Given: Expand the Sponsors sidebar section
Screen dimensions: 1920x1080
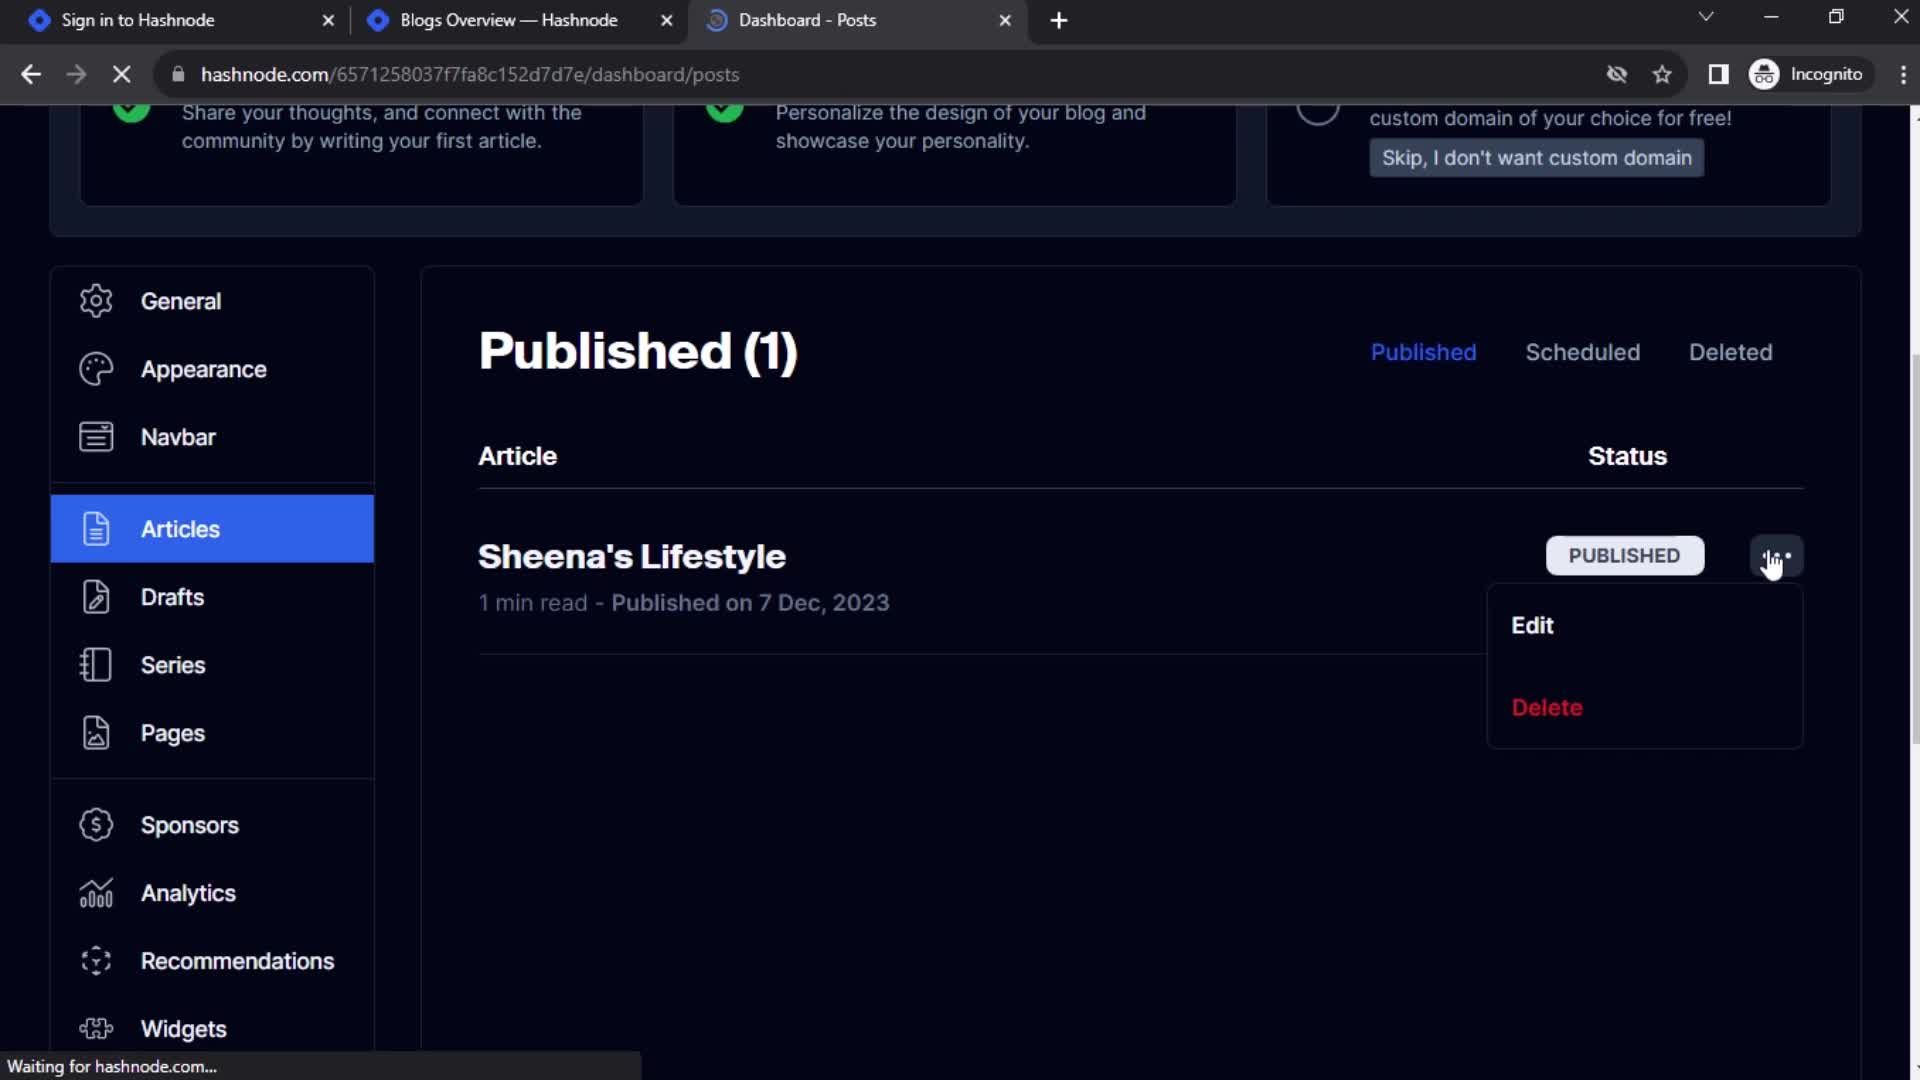Looking at the screenshot, I should click(190, 825).
